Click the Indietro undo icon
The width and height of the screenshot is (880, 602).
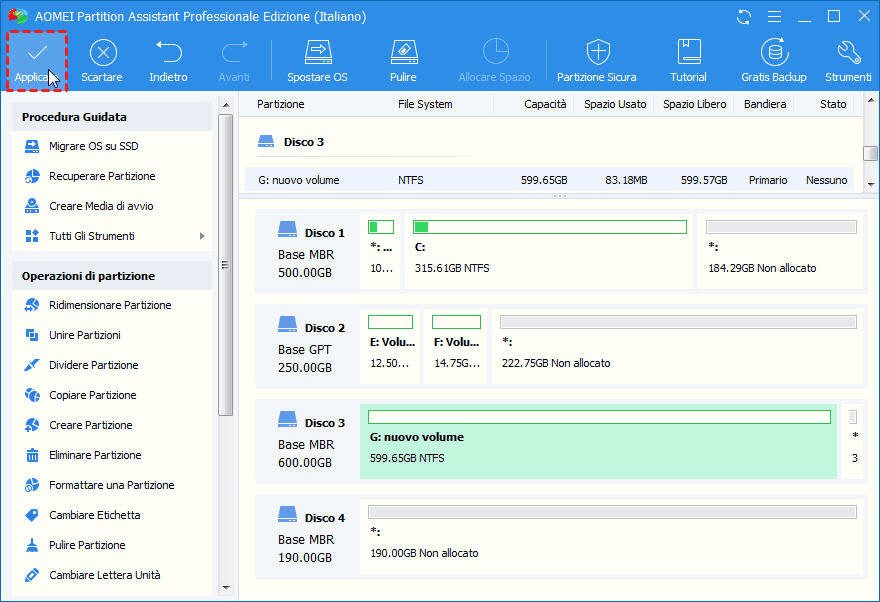(168, 56)
